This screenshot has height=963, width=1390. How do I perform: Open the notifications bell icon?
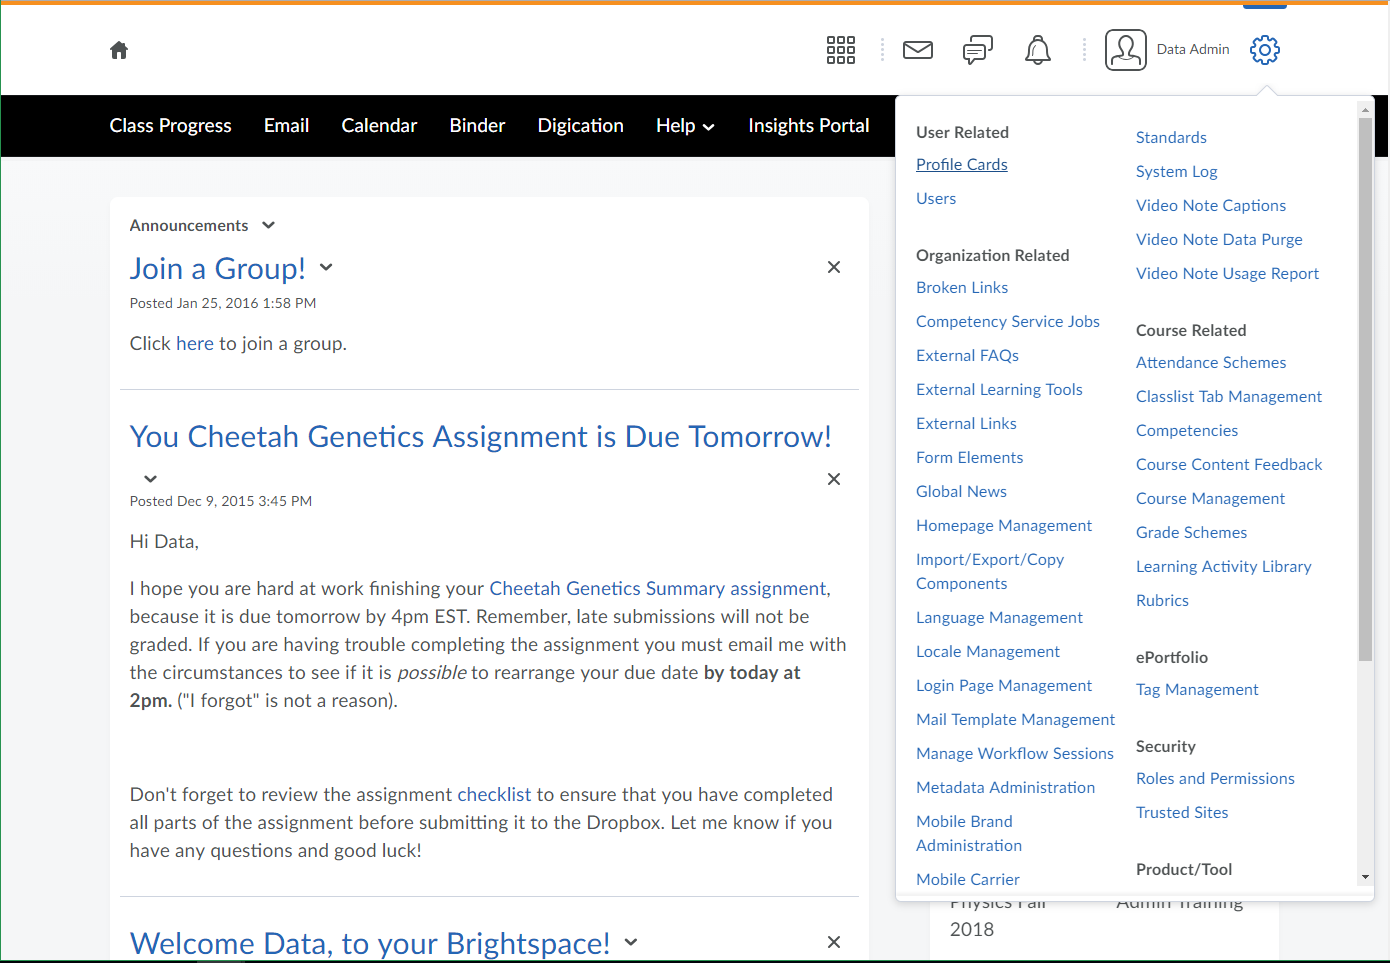(x=1037, y=50)
